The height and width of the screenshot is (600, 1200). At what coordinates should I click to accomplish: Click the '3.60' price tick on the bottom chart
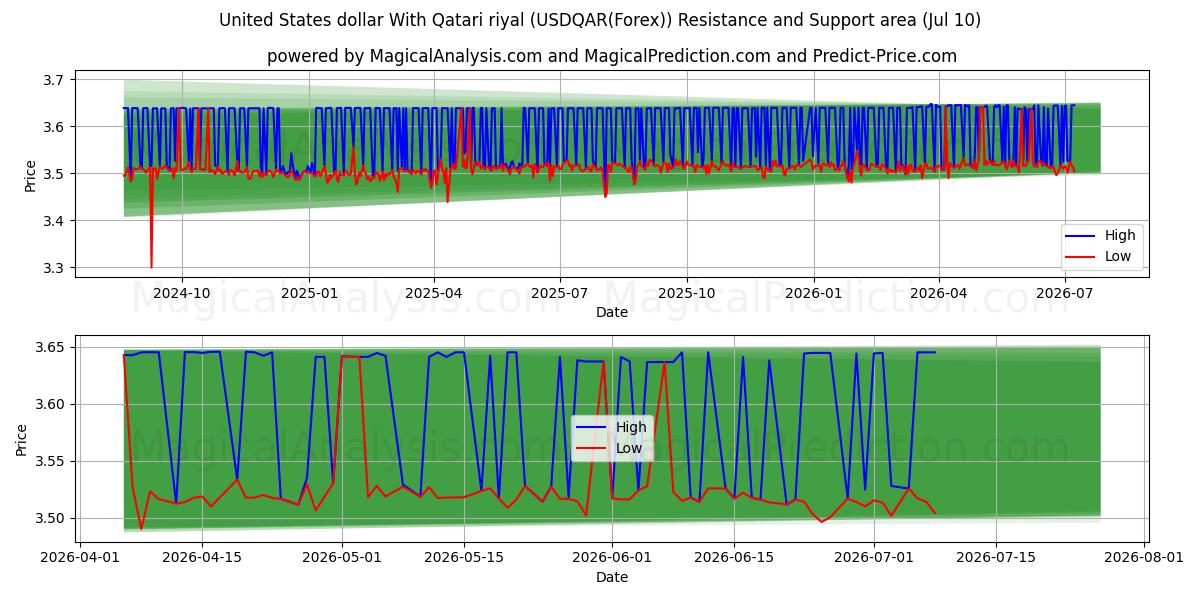[x=52, y=405]
